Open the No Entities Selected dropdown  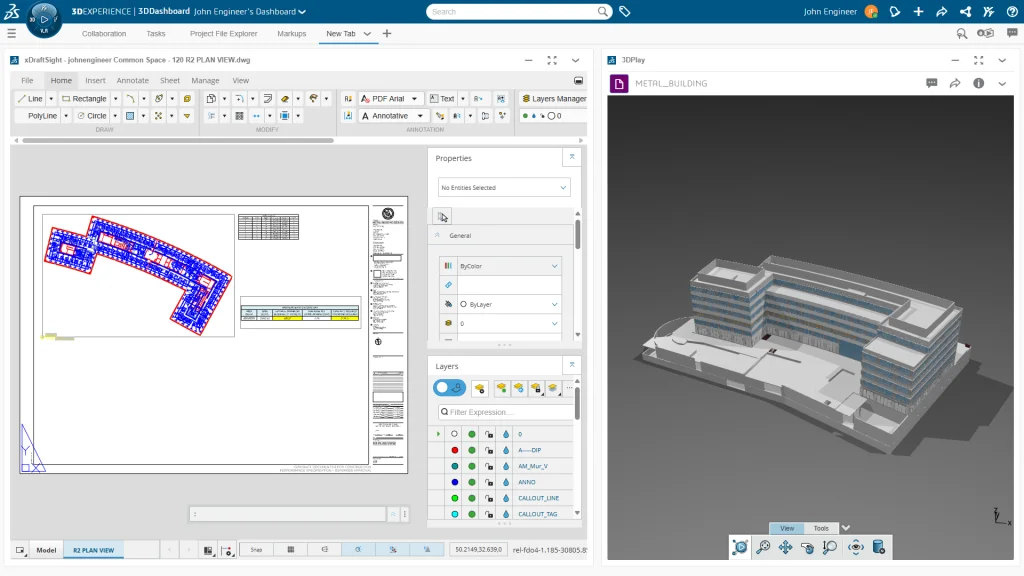click(x=504, y=187)
